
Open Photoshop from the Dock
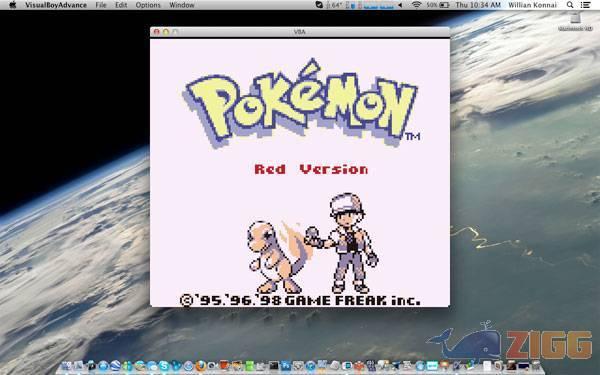click(x=286, y=366)
